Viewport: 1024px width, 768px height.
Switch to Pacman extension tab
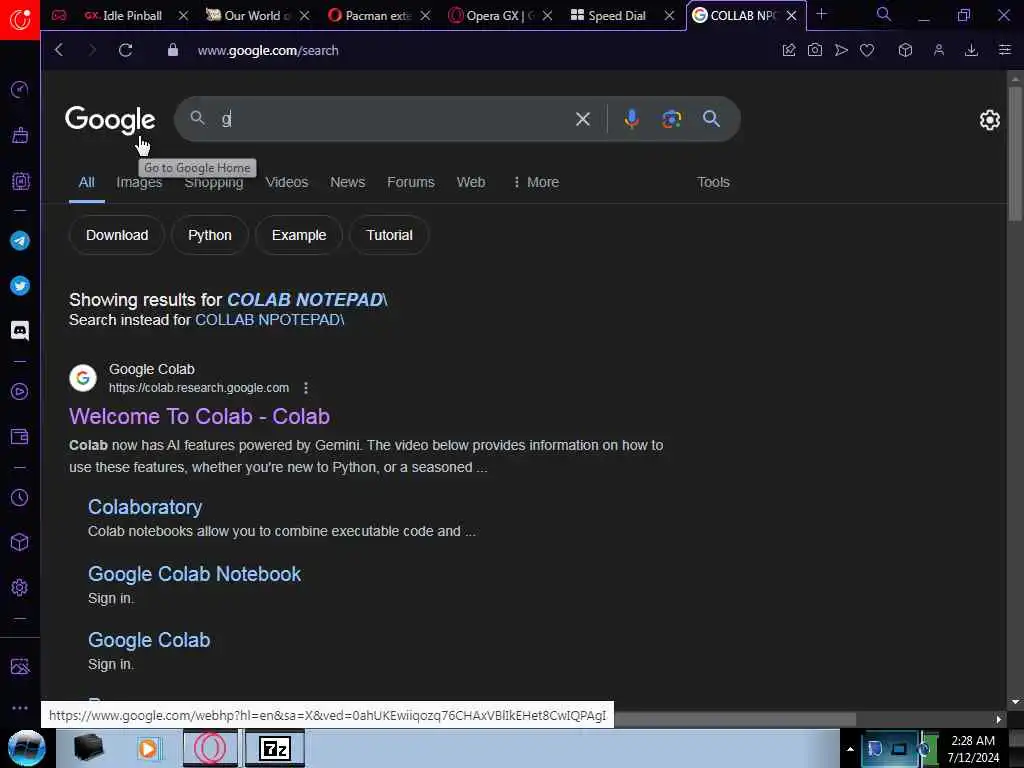coord(377,15)
